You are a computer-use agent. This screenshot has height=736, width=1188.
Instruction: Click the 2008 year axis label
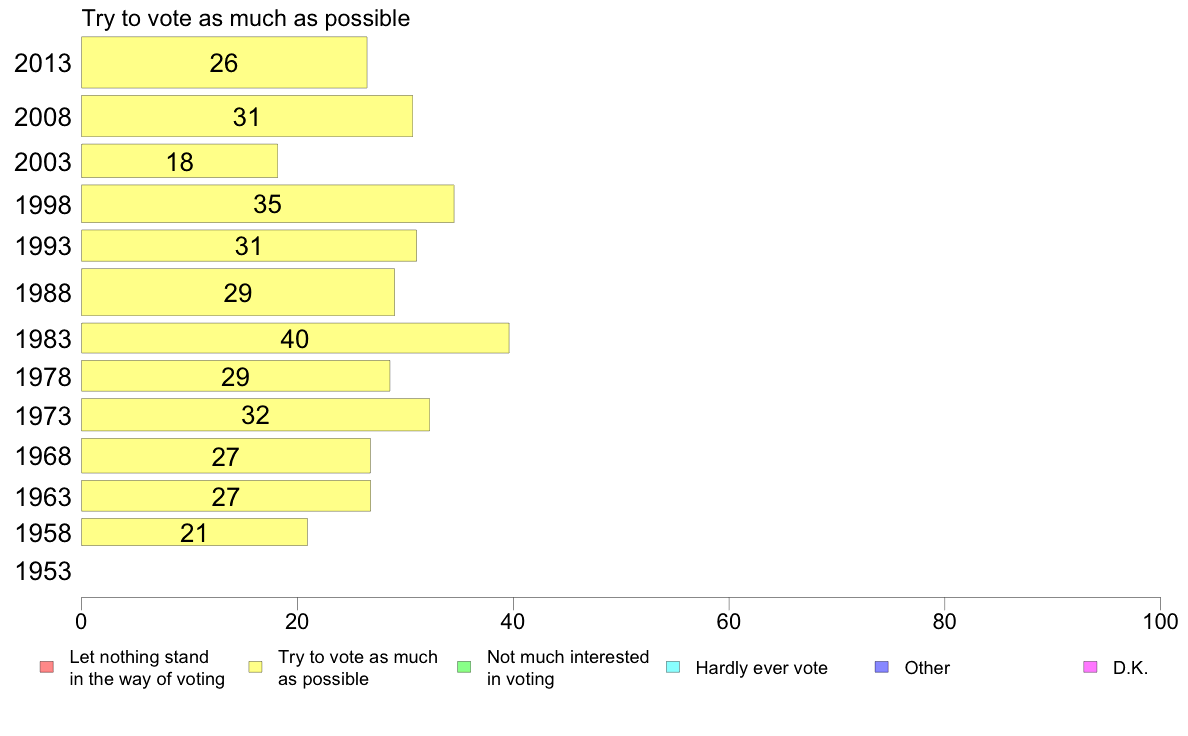pyautogui.click(x=43, y=117)
